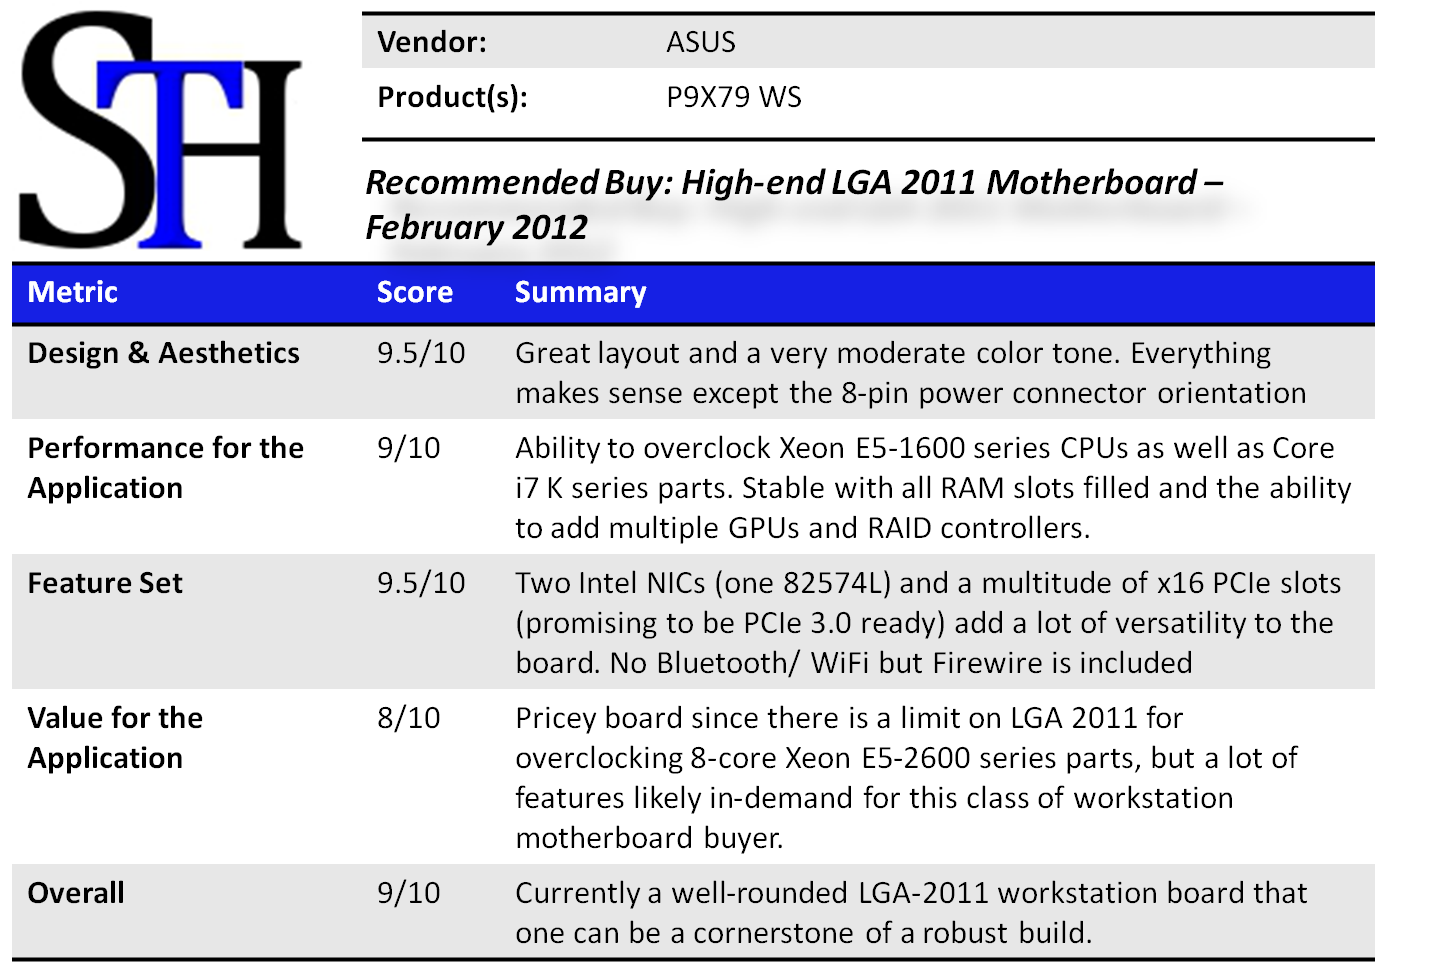Select the Score column header
Viewport: 1435px width, 971px height.
[414, 292]
